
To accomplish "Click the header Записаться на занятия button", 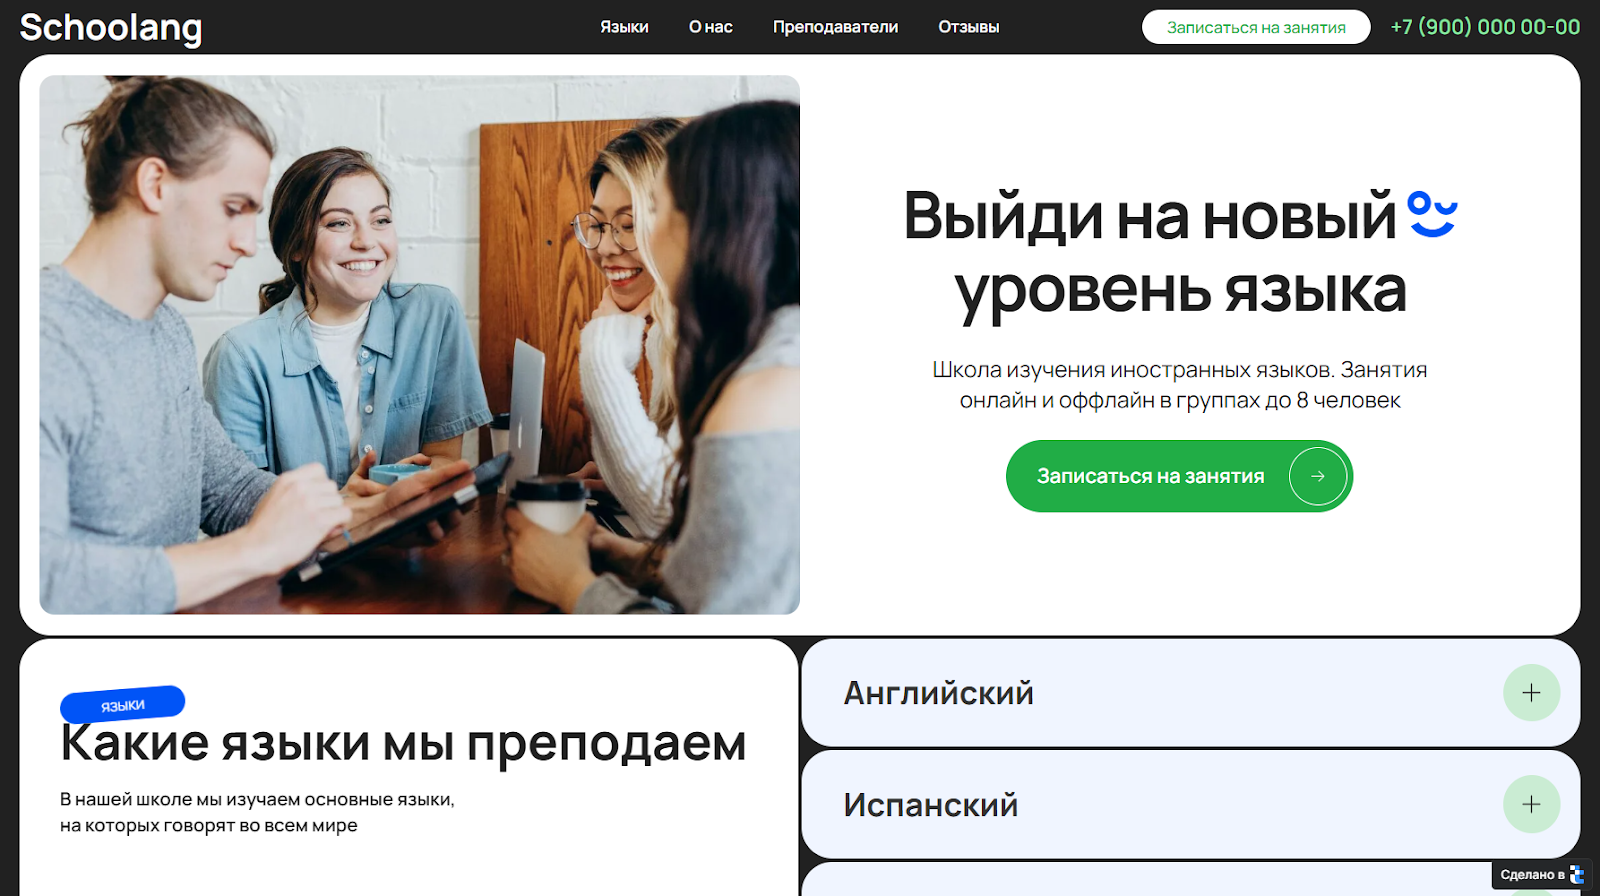I will pos(1256,27).
